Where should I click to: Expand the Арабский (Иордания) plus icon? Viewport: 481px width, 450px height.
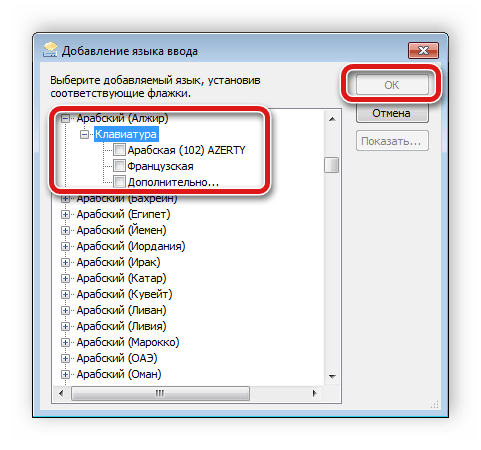point(65,246)
